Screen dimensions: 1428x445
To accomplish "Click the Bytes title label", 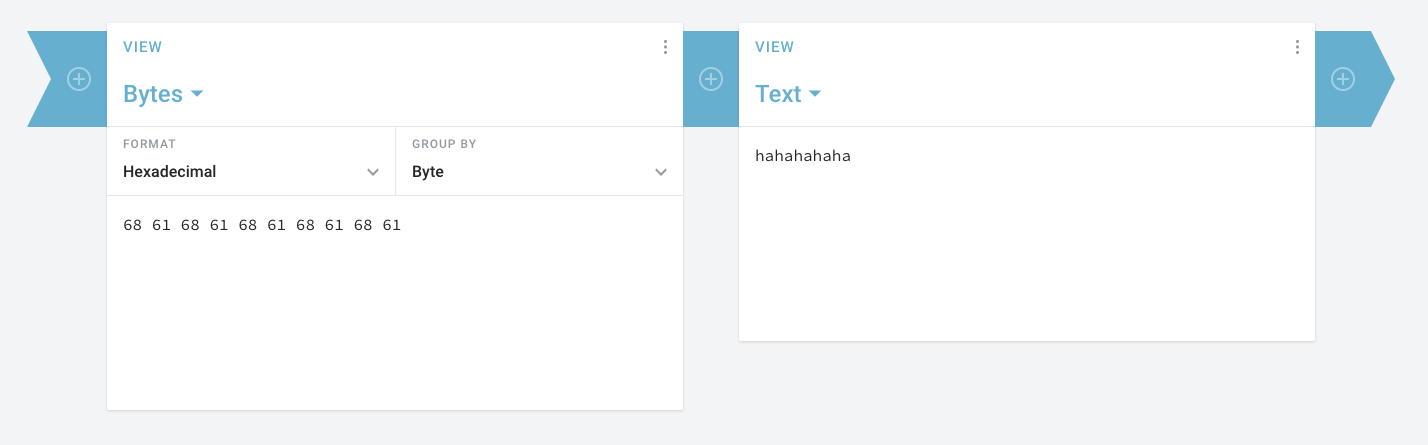I will (153, 94).
